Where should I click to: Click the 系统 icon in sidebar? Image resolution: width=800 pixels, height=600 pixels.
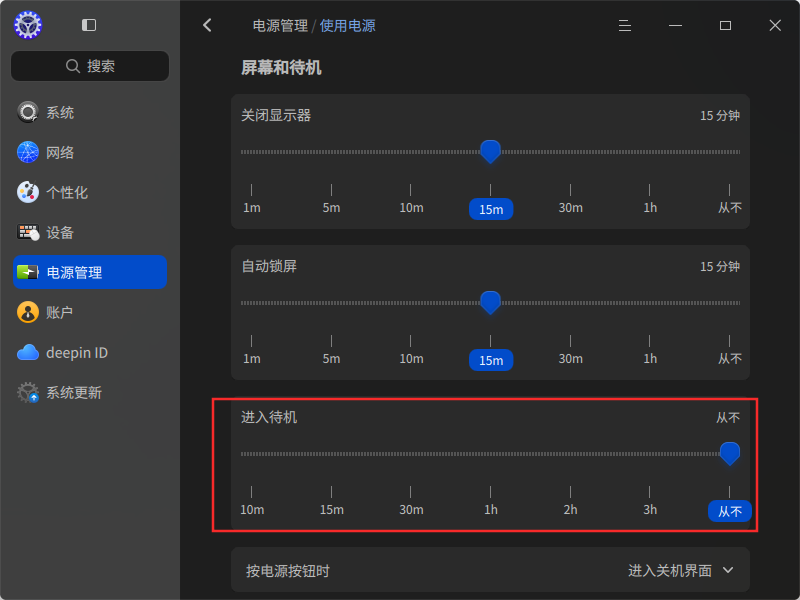click(x=28, y=112)
